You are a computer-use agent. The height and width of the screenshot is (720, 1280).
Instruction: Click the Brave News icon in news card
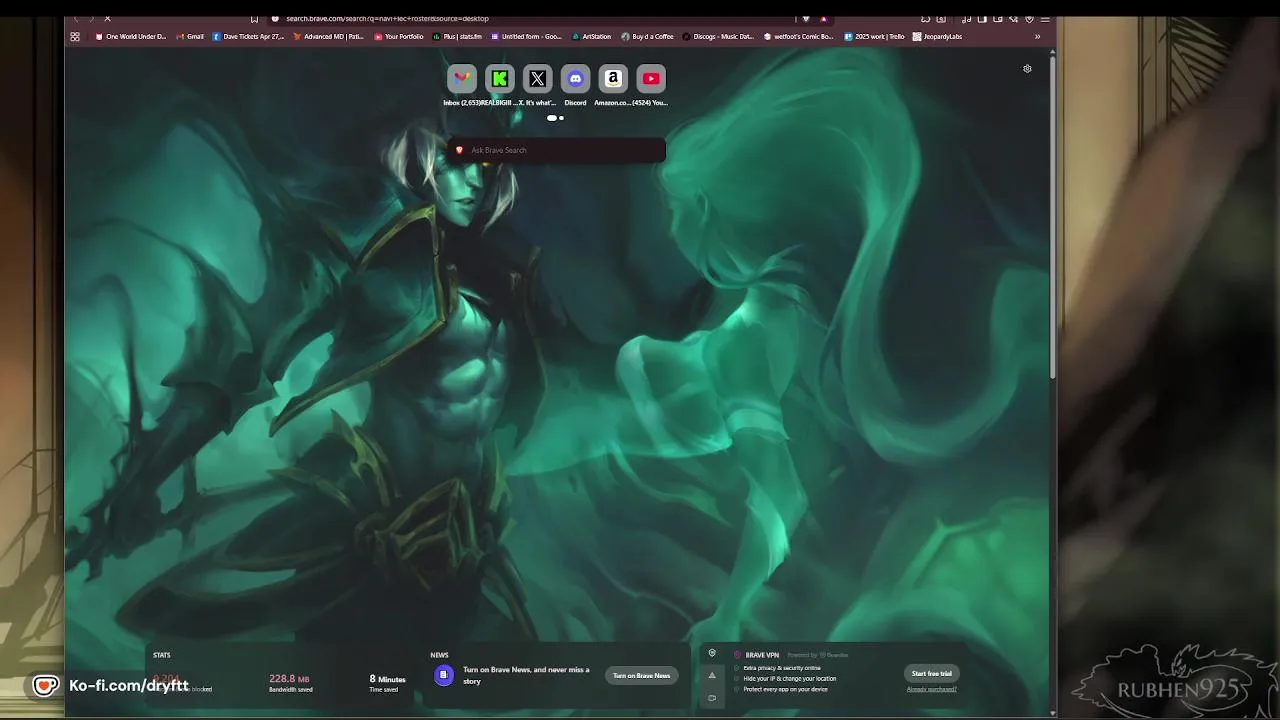pos(443,675)
